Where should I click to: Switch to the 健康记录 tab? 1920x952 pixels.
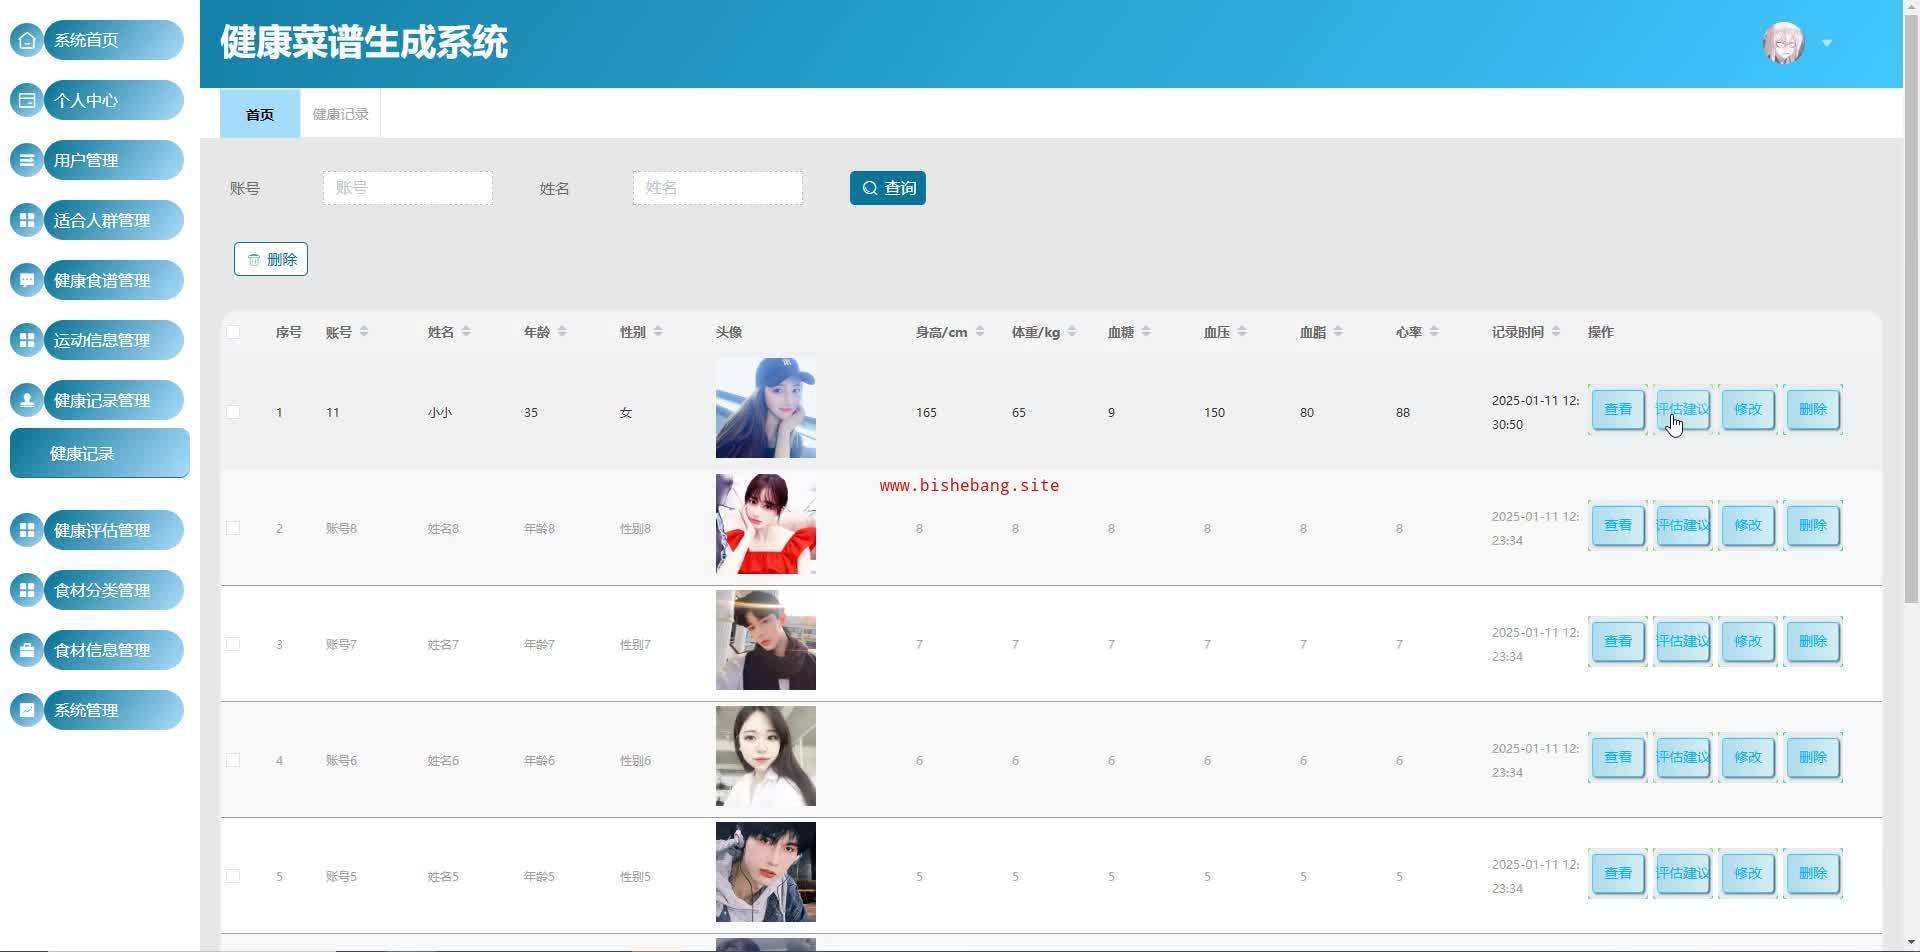click(340, 114)
